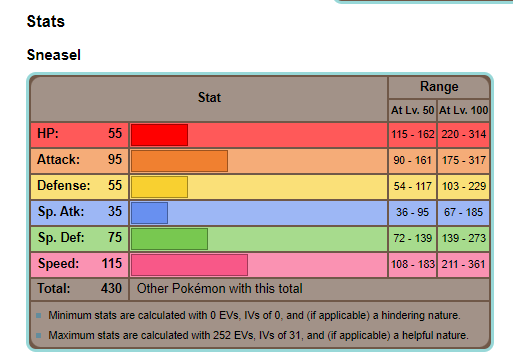This screenshot has height=360, width=513.
Task: Click Attack Lv. 100 range 175 - 317
Action: (463, 161)
